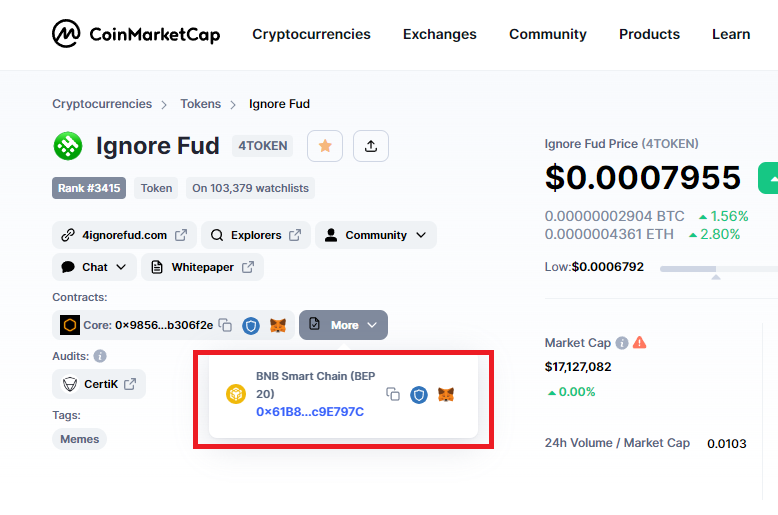Click On 103,379 watchlists label
This screenshot has width=778, height=515.
[251, 188]
